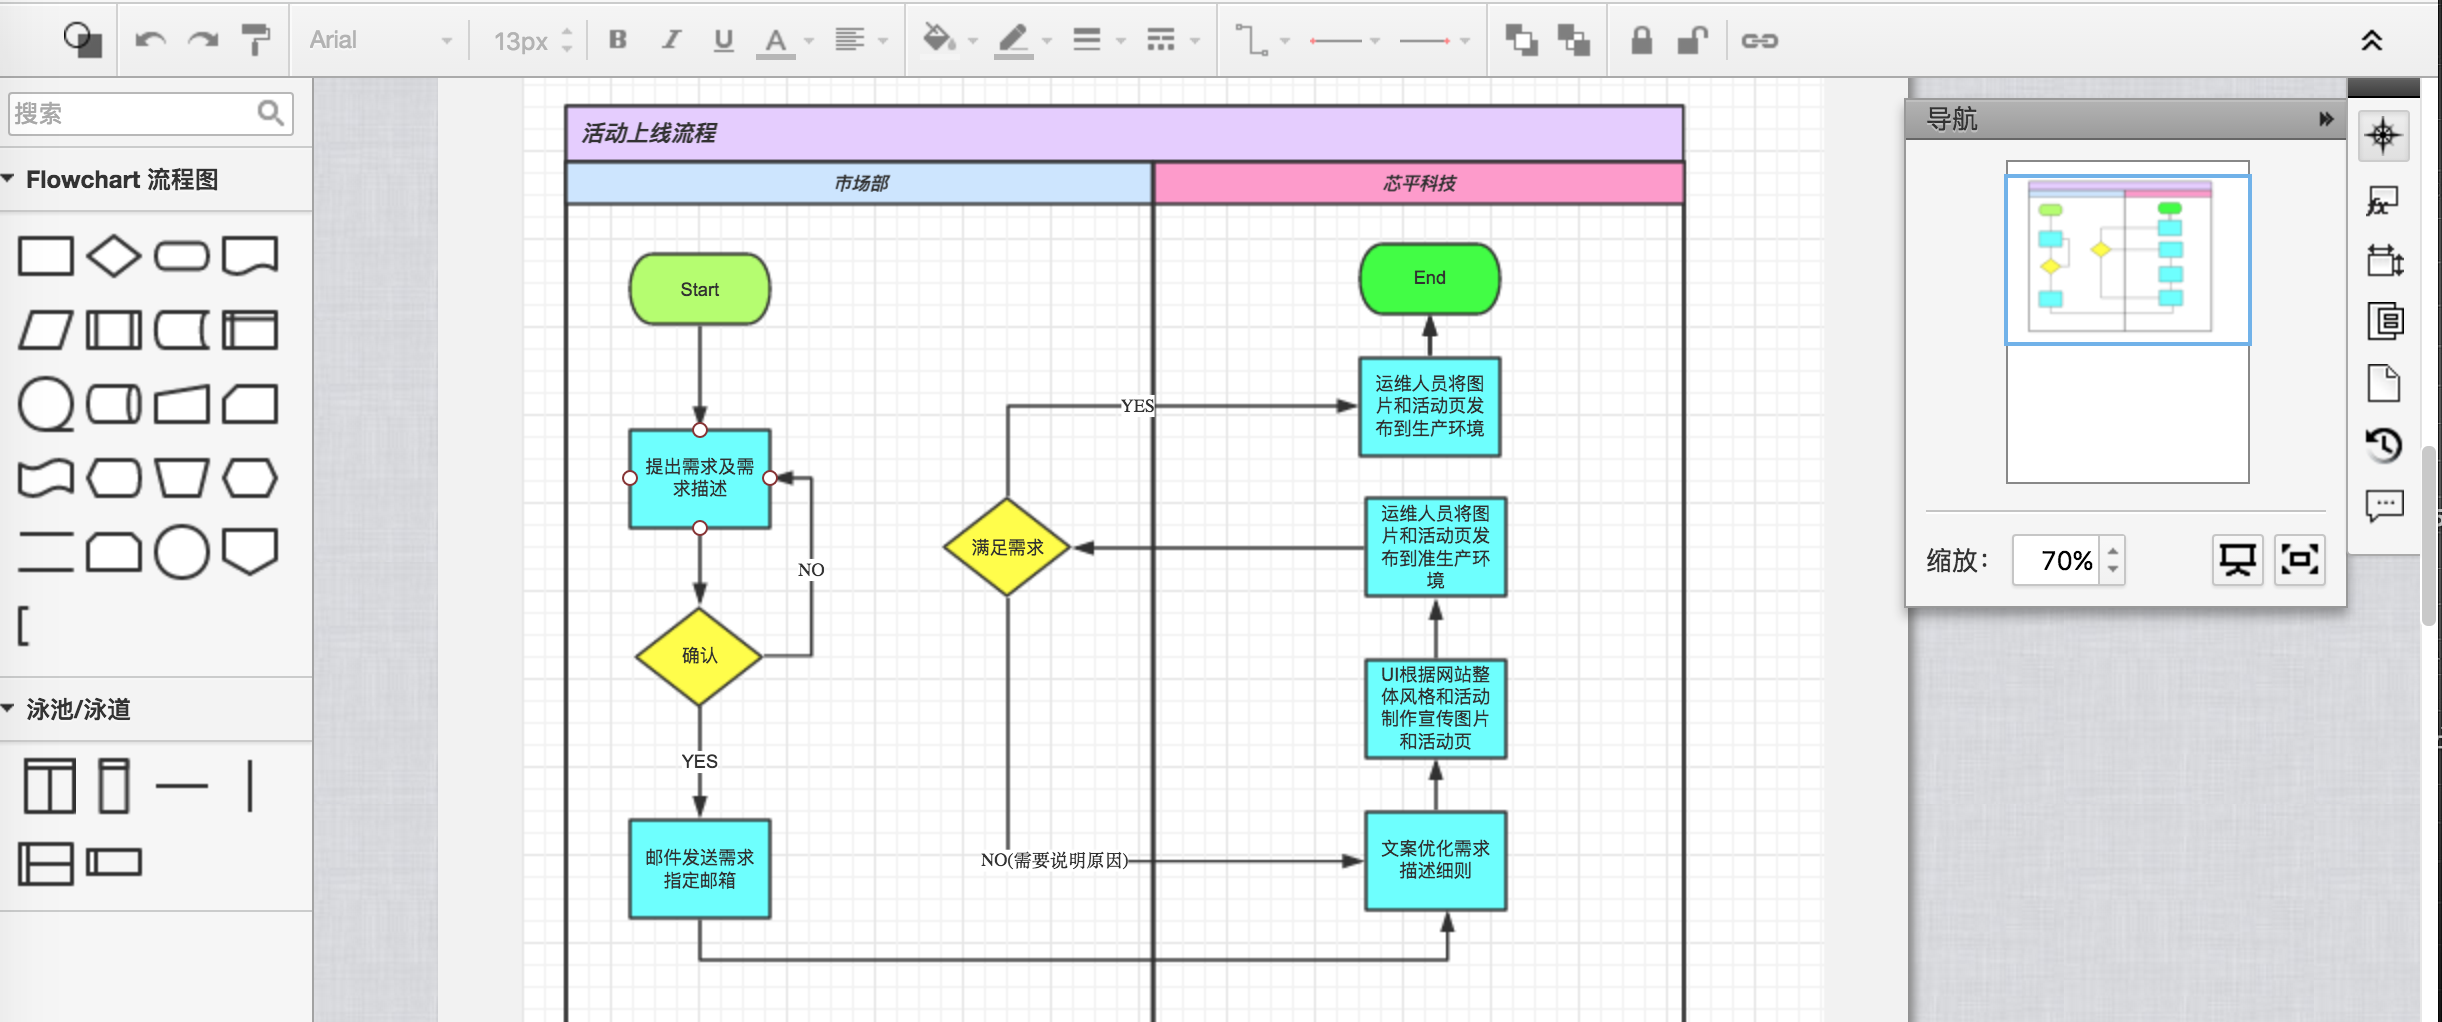2442x1022 pixels.
Task: Select the bracket annotation shape
Action: [x=24, y=625]
